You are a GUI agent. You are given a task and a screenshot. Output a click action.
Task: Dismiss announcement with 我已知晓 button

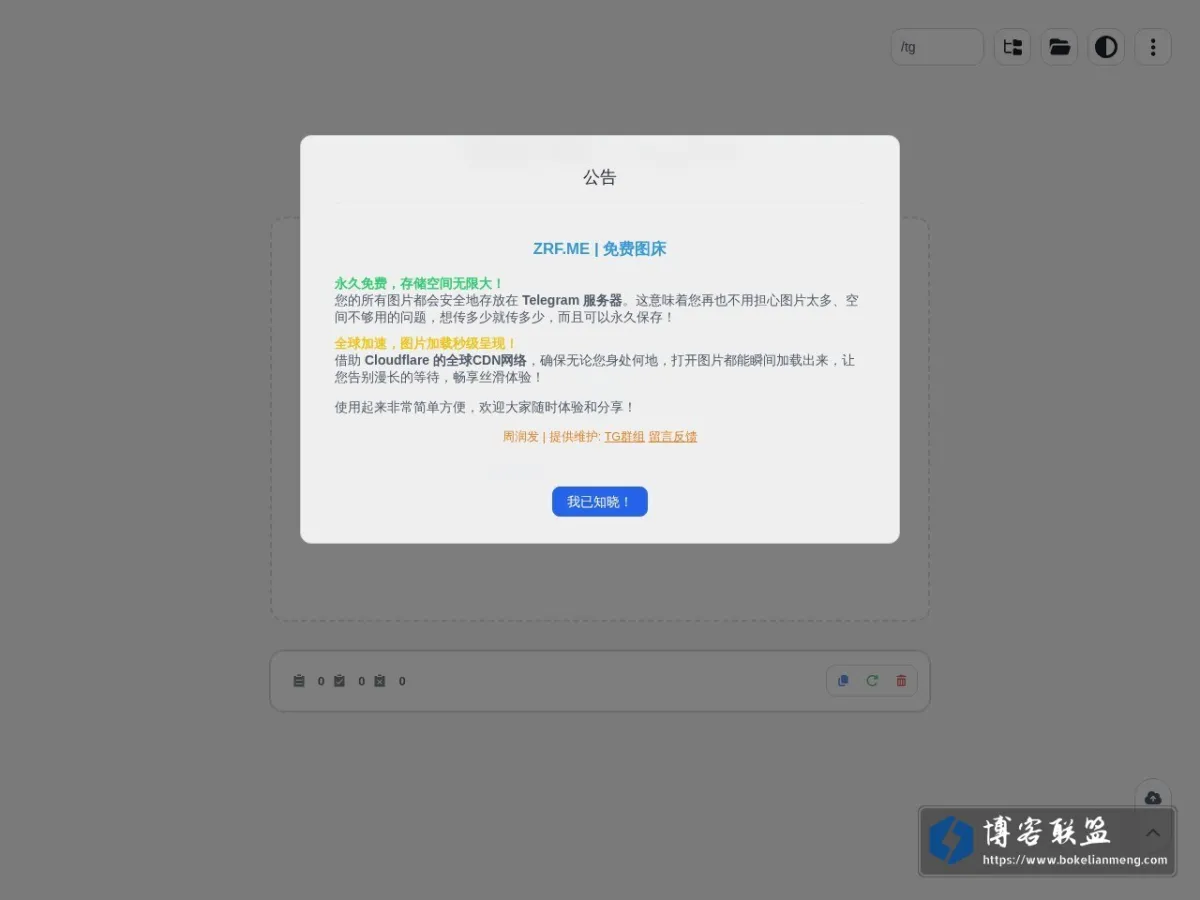599,502
